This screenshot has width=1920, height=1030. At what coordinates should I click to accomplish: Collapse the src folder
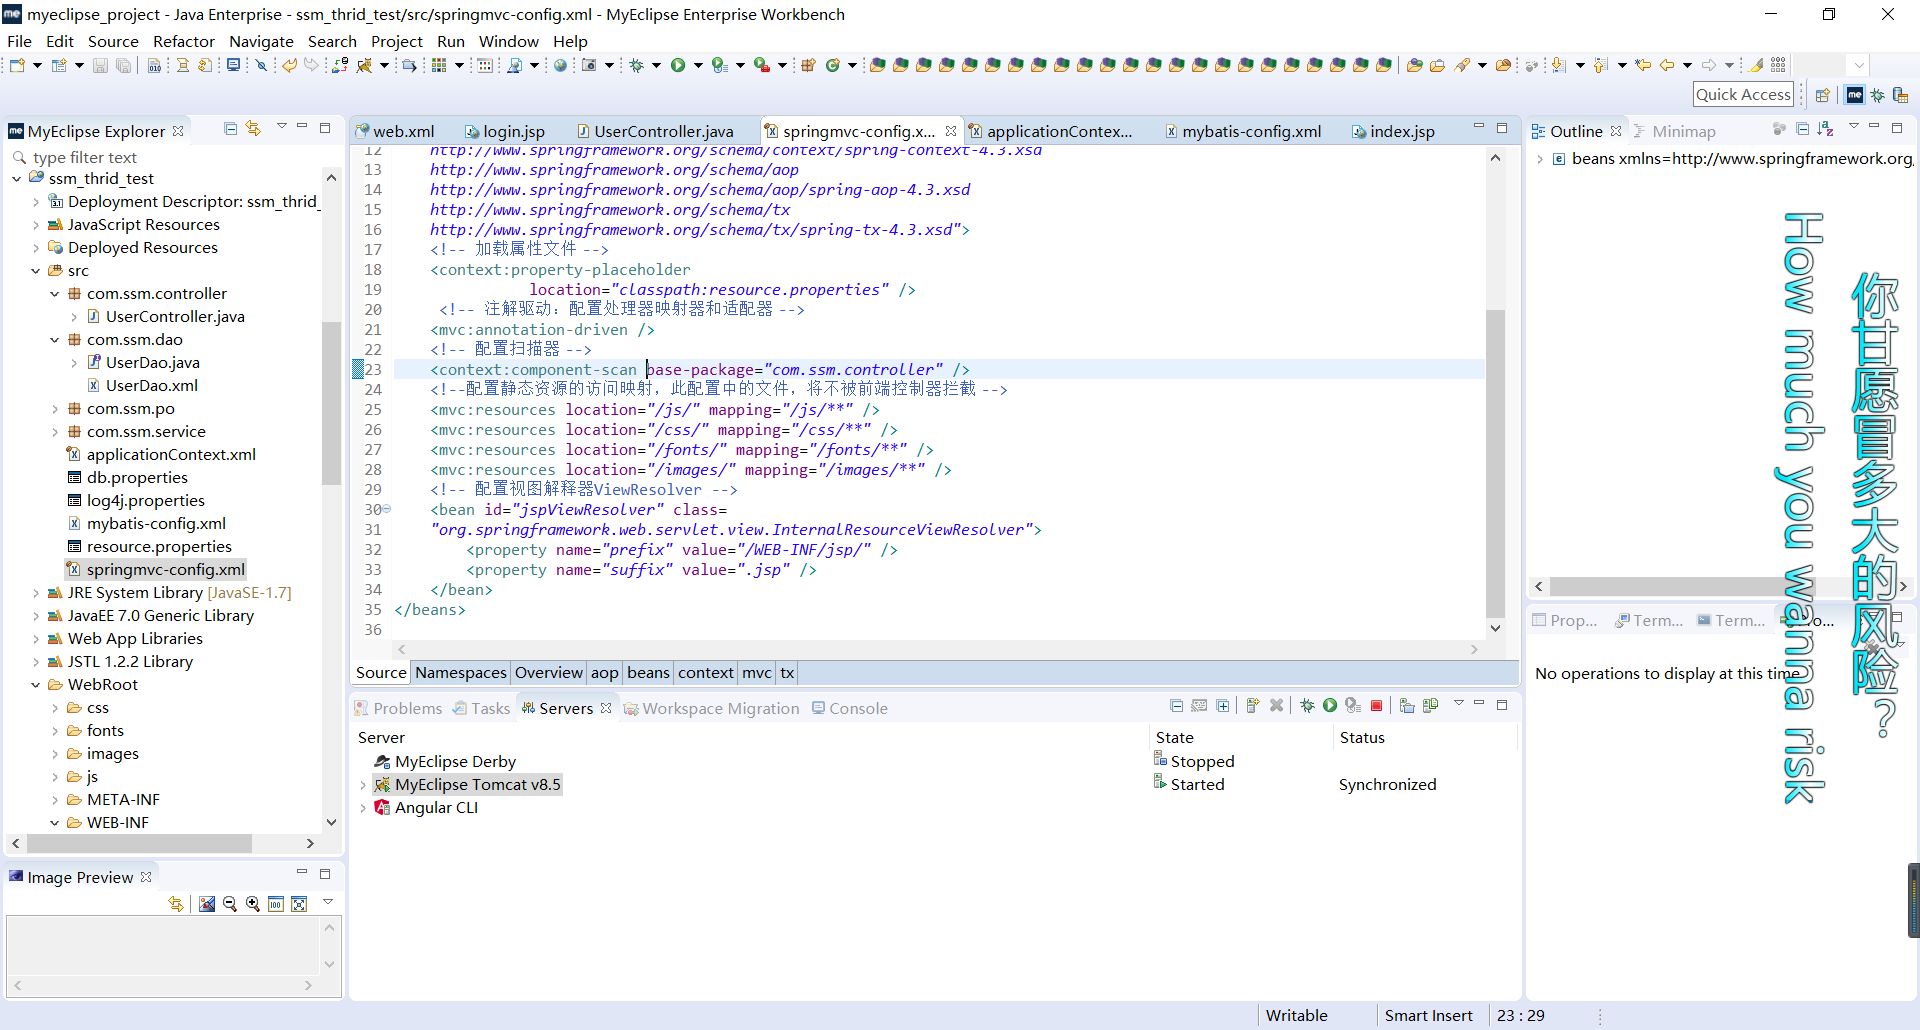pyautogui.click(x=35, y=271)
